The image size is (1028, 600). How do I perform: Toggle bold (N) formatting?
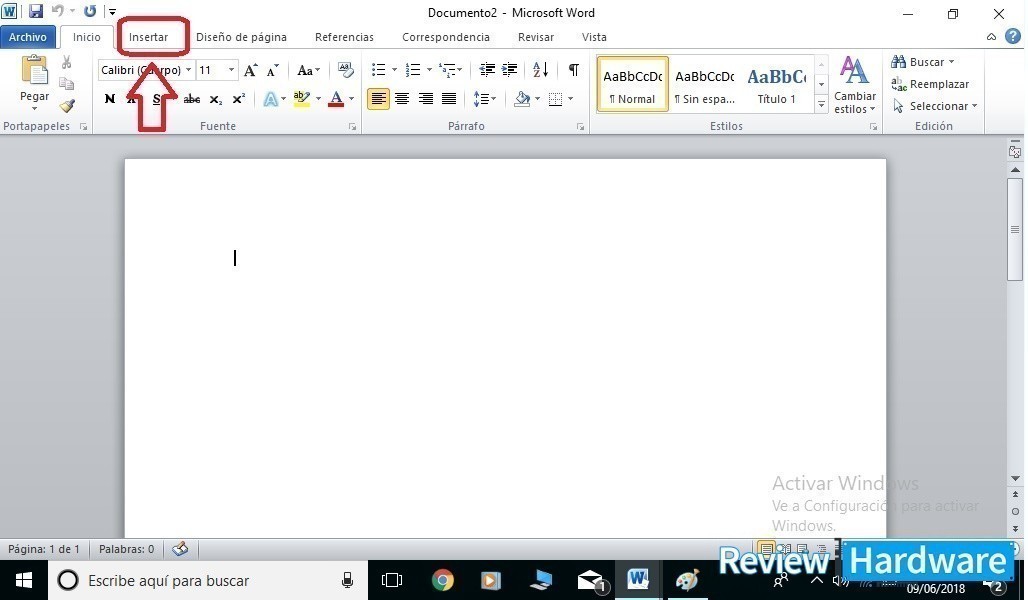(109, 99)
